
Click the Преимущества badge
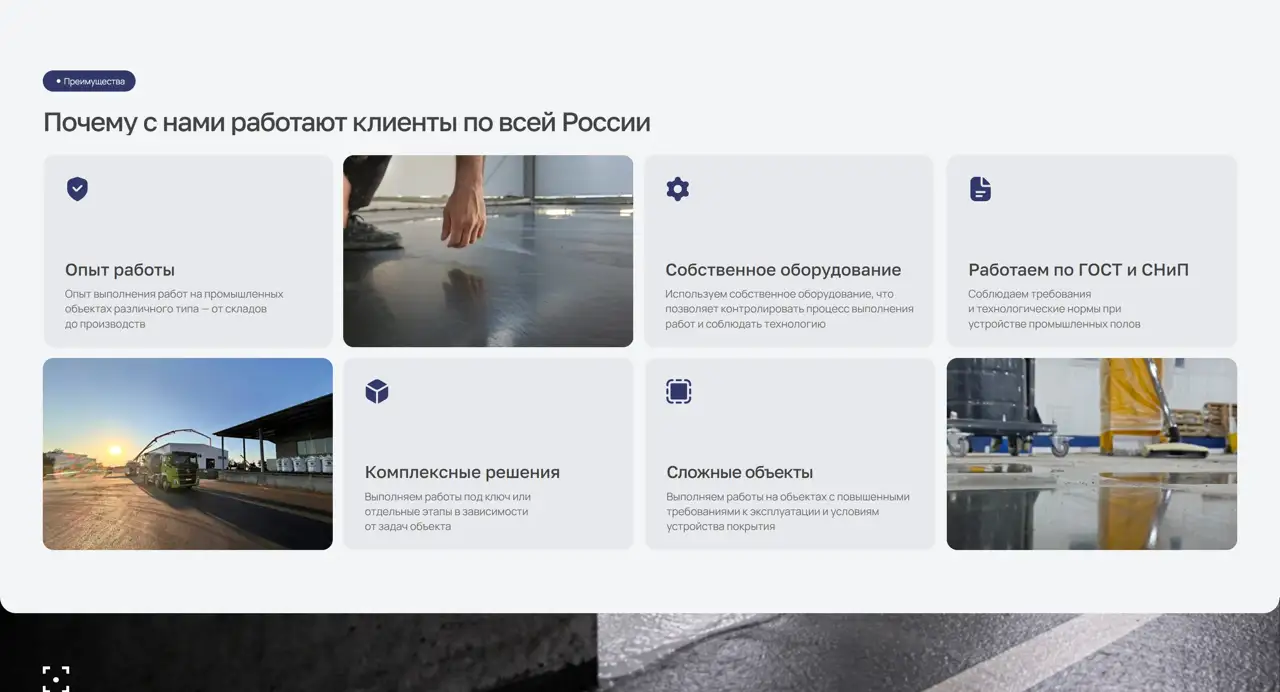coord(89,81)
